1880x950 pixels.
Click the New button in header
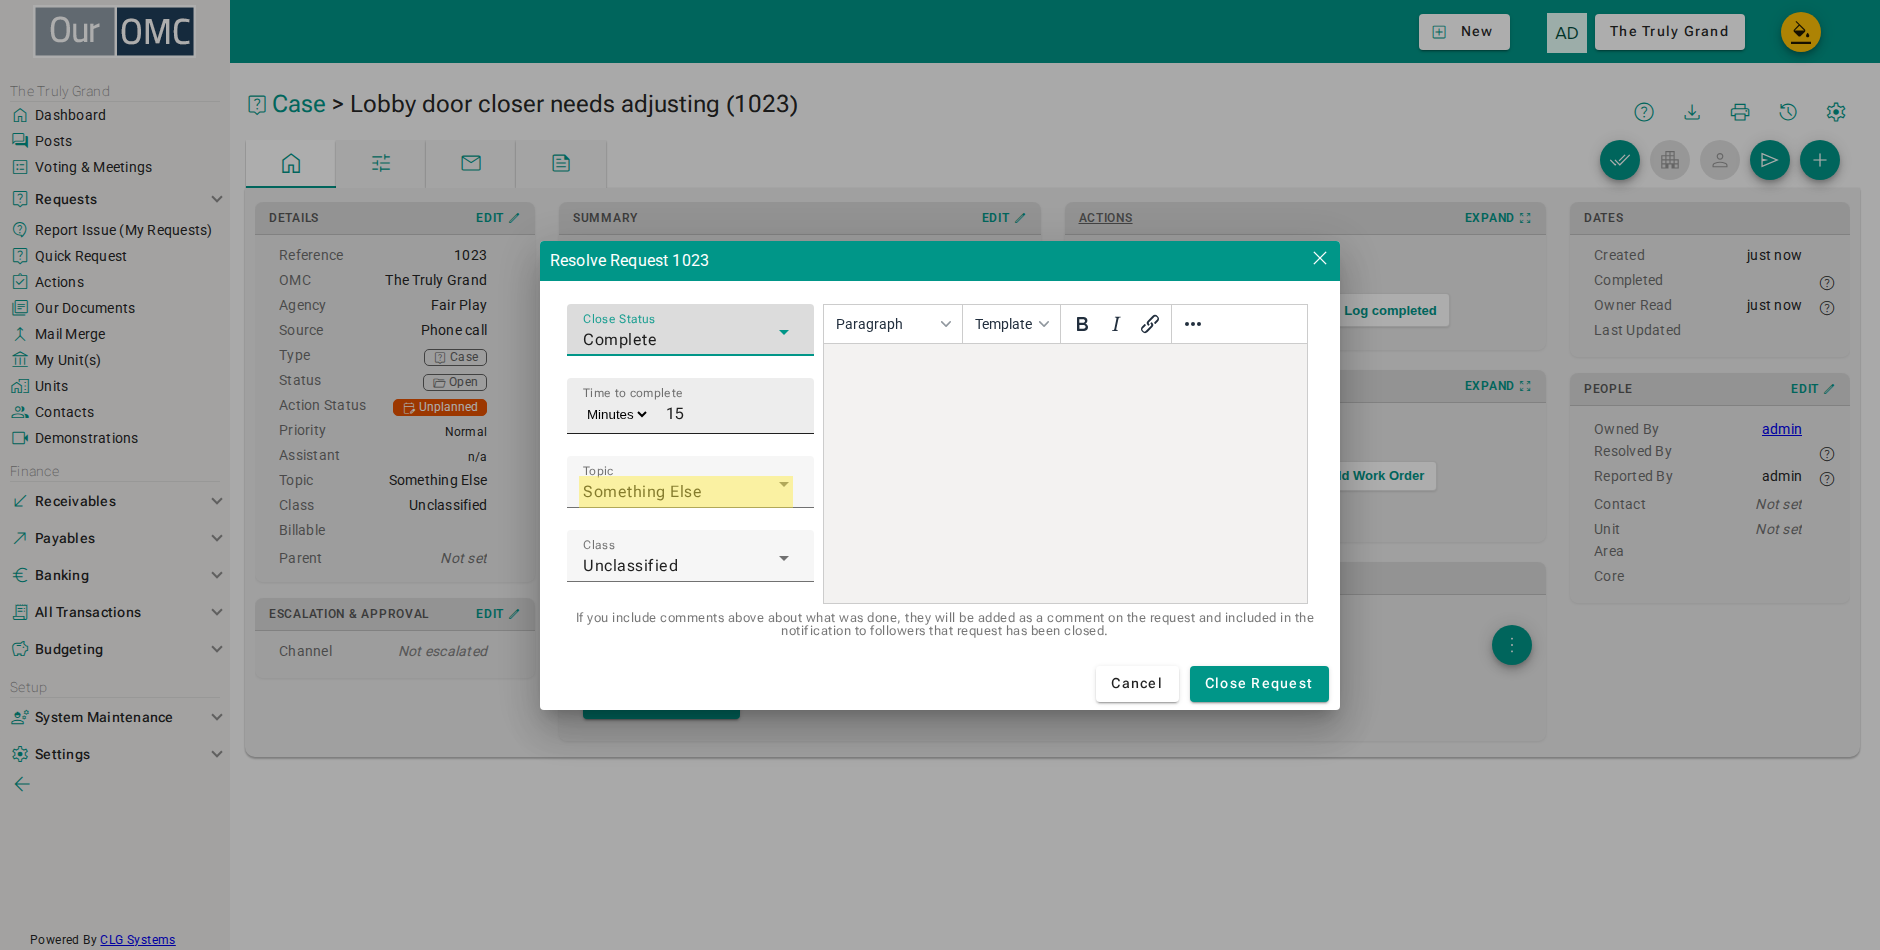[x=1464, y=32]
